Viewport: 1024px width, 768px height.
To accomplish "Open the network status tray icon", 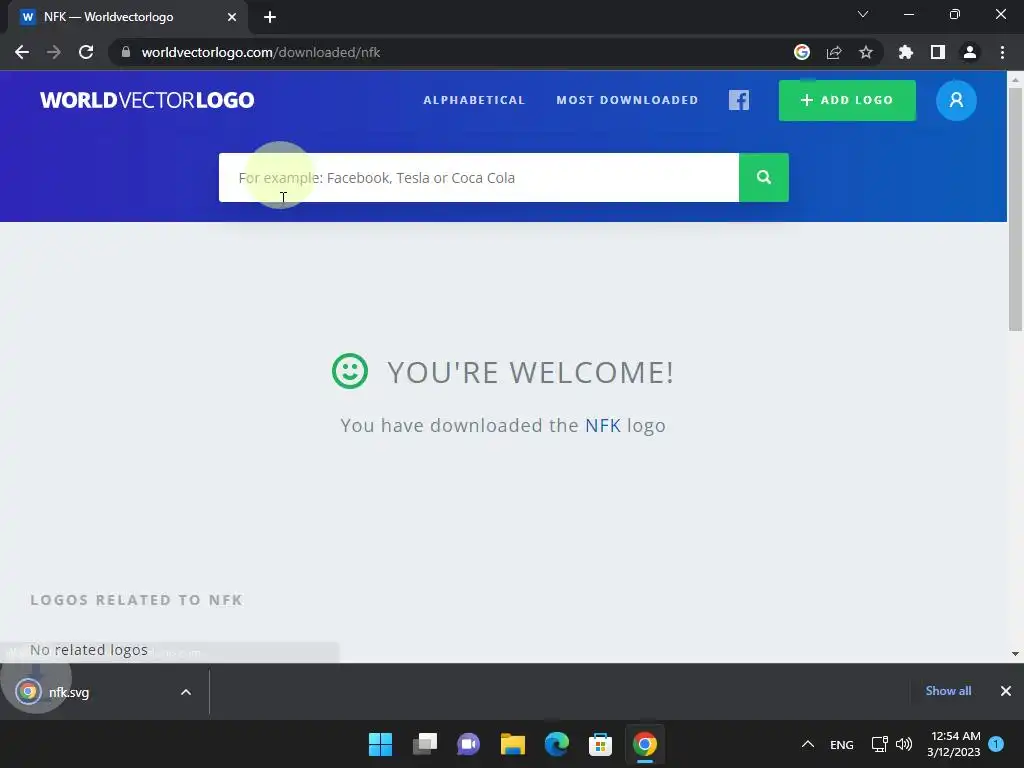I will [879, 744].
